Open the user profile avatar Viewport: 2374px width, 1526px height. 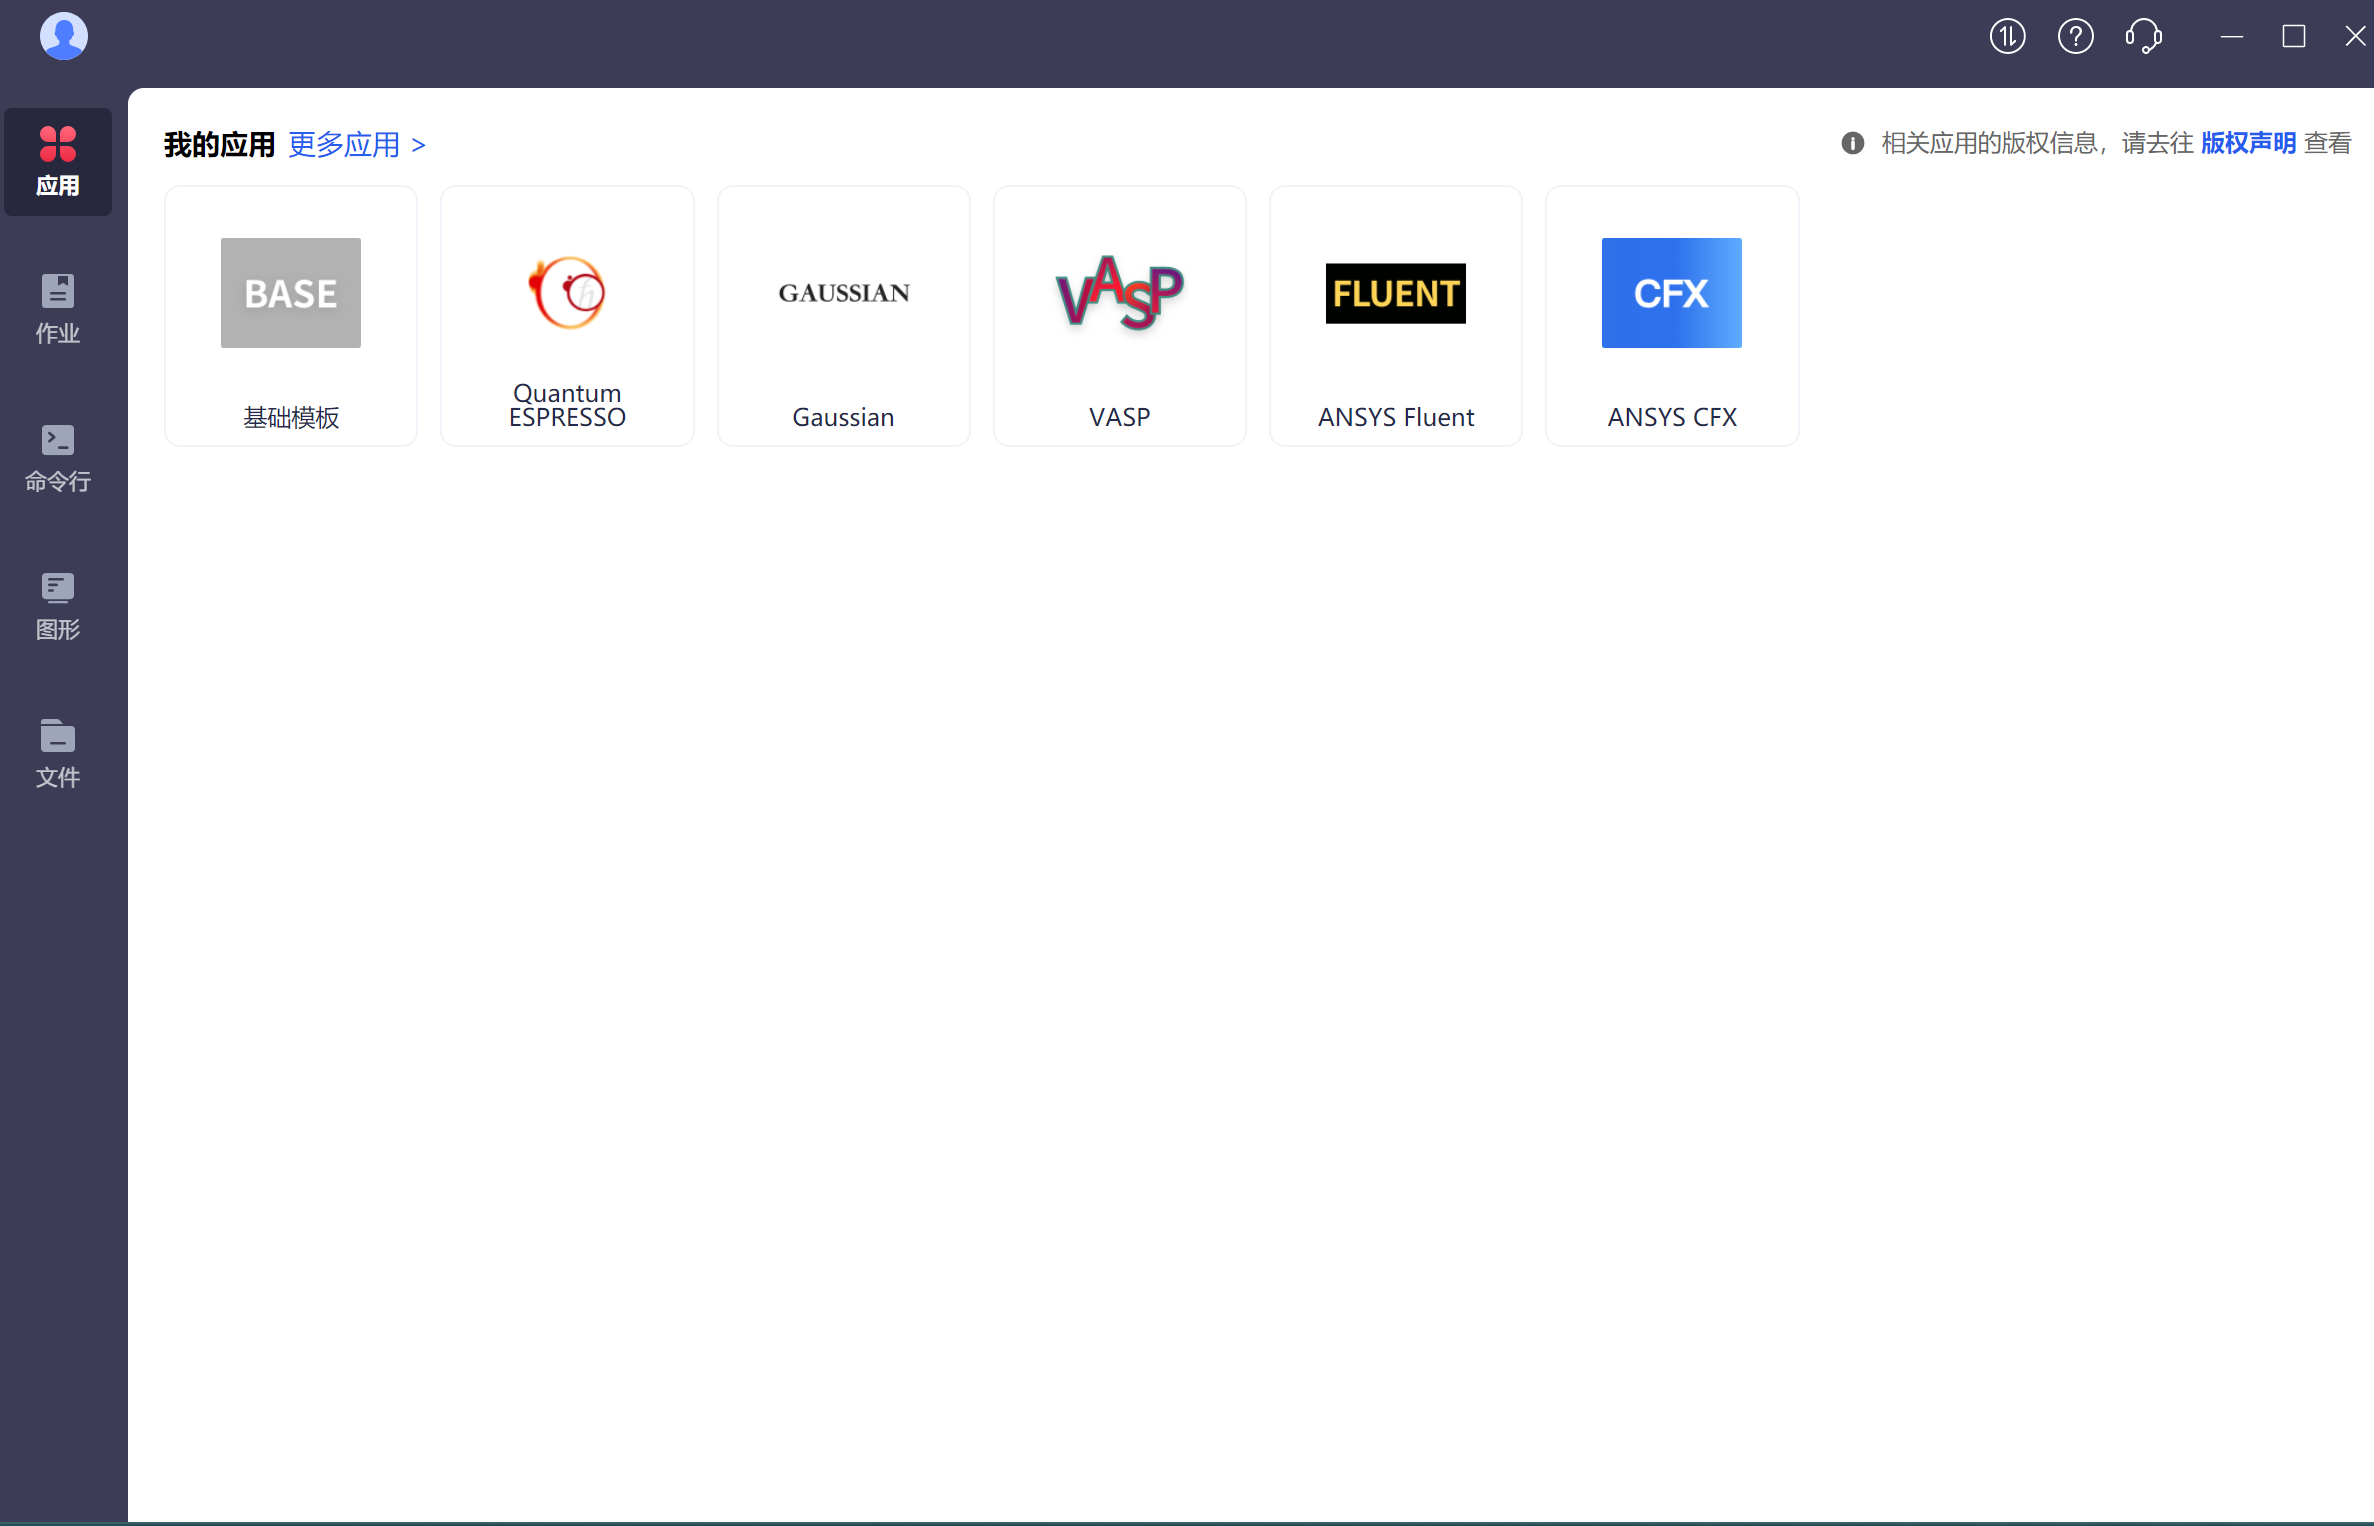63,37
